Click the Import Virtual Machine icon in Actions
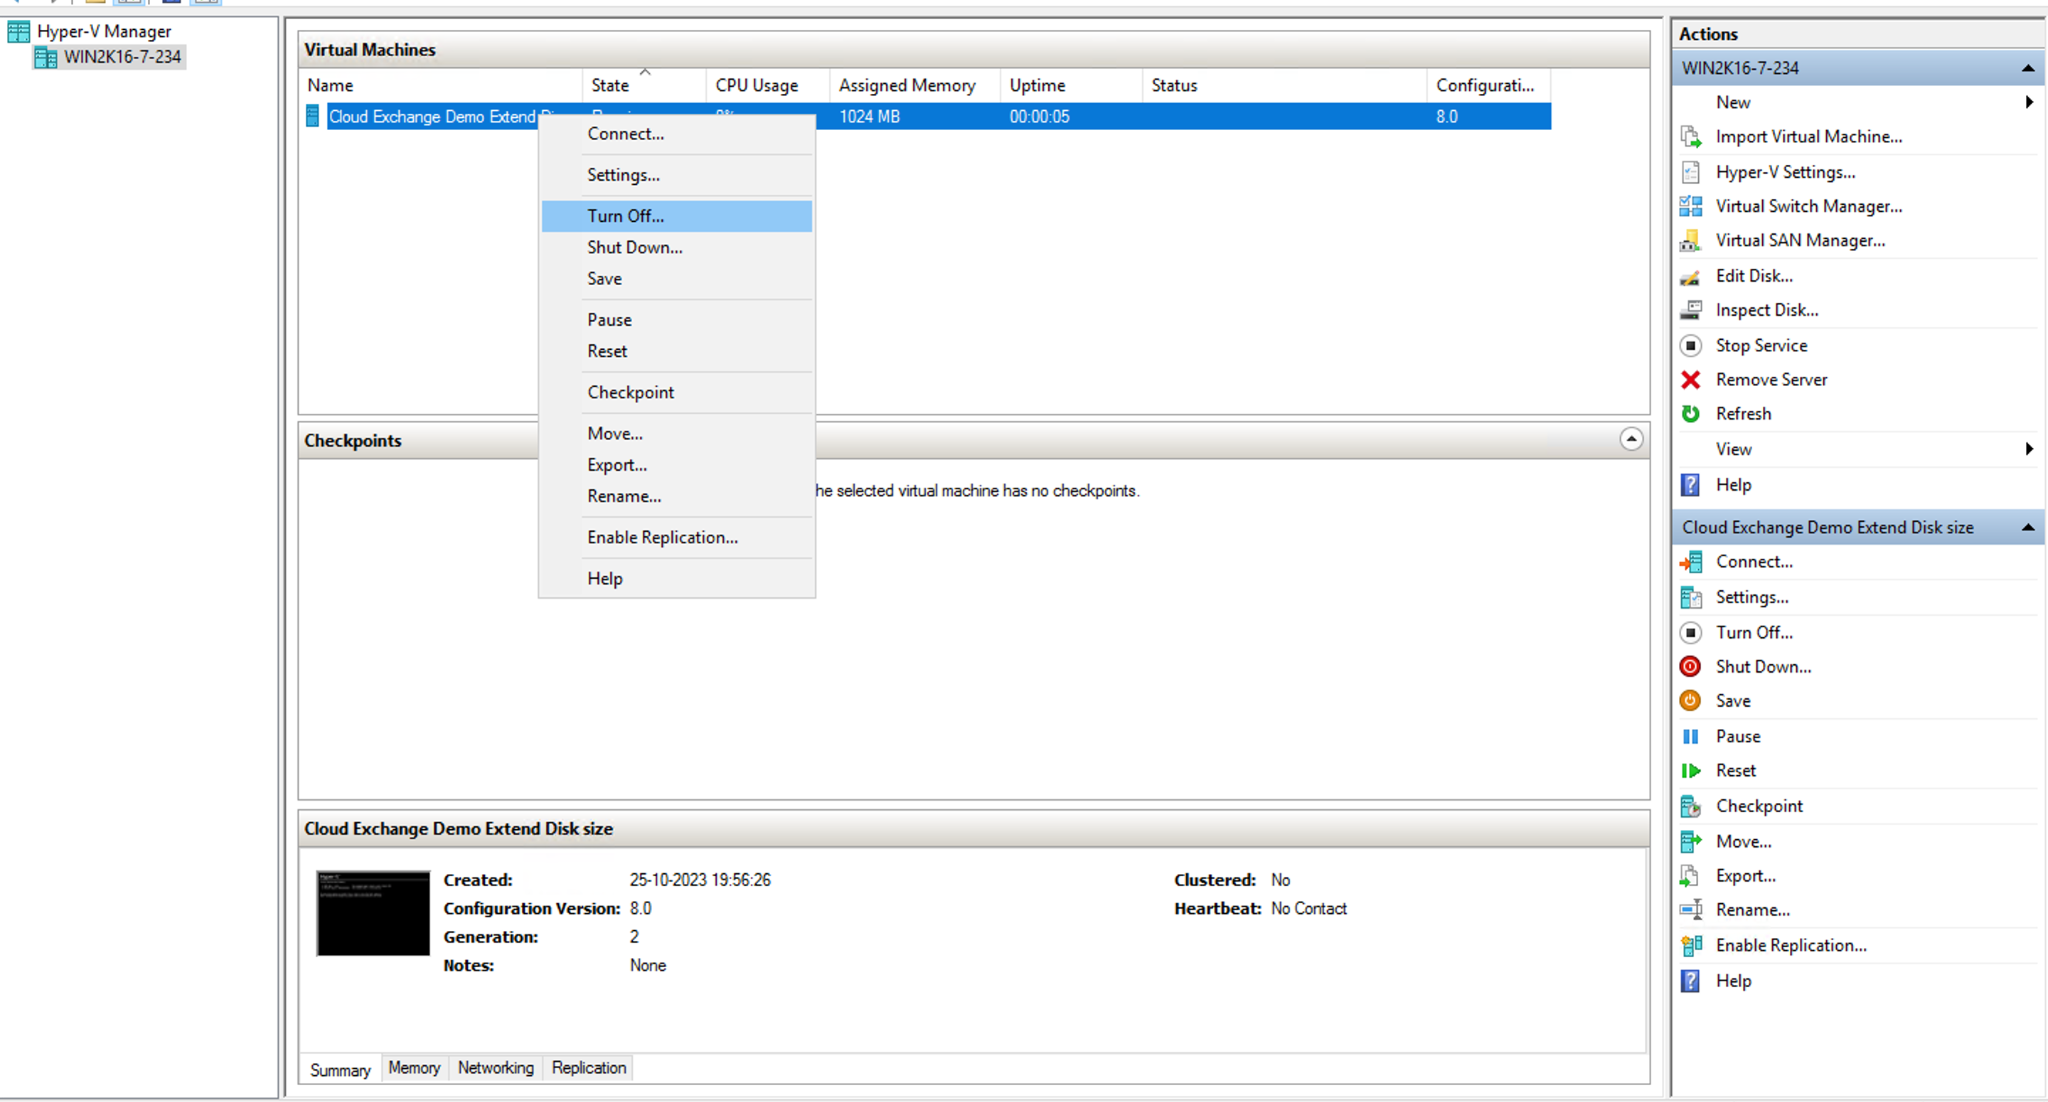The width and height of the screenshot is (2048, 1102). [x=1691, y=137]
